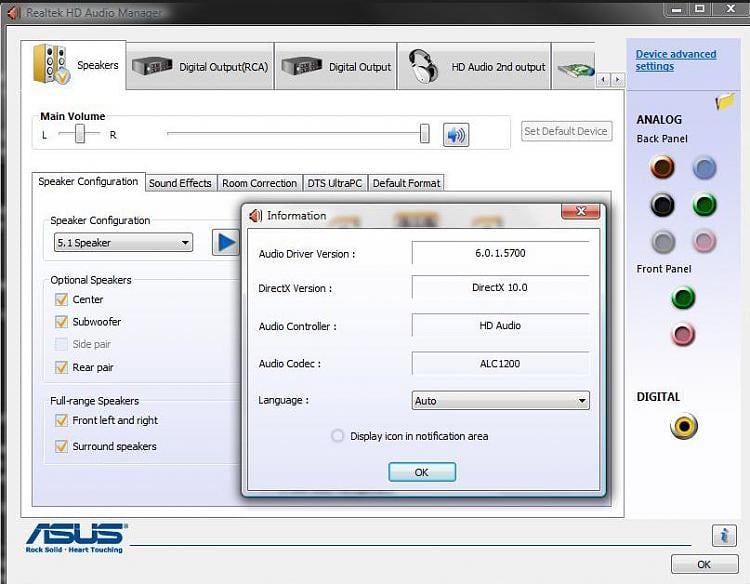Click the Set Default Device button
Screen dimensions: 750x584
point(566,131)
